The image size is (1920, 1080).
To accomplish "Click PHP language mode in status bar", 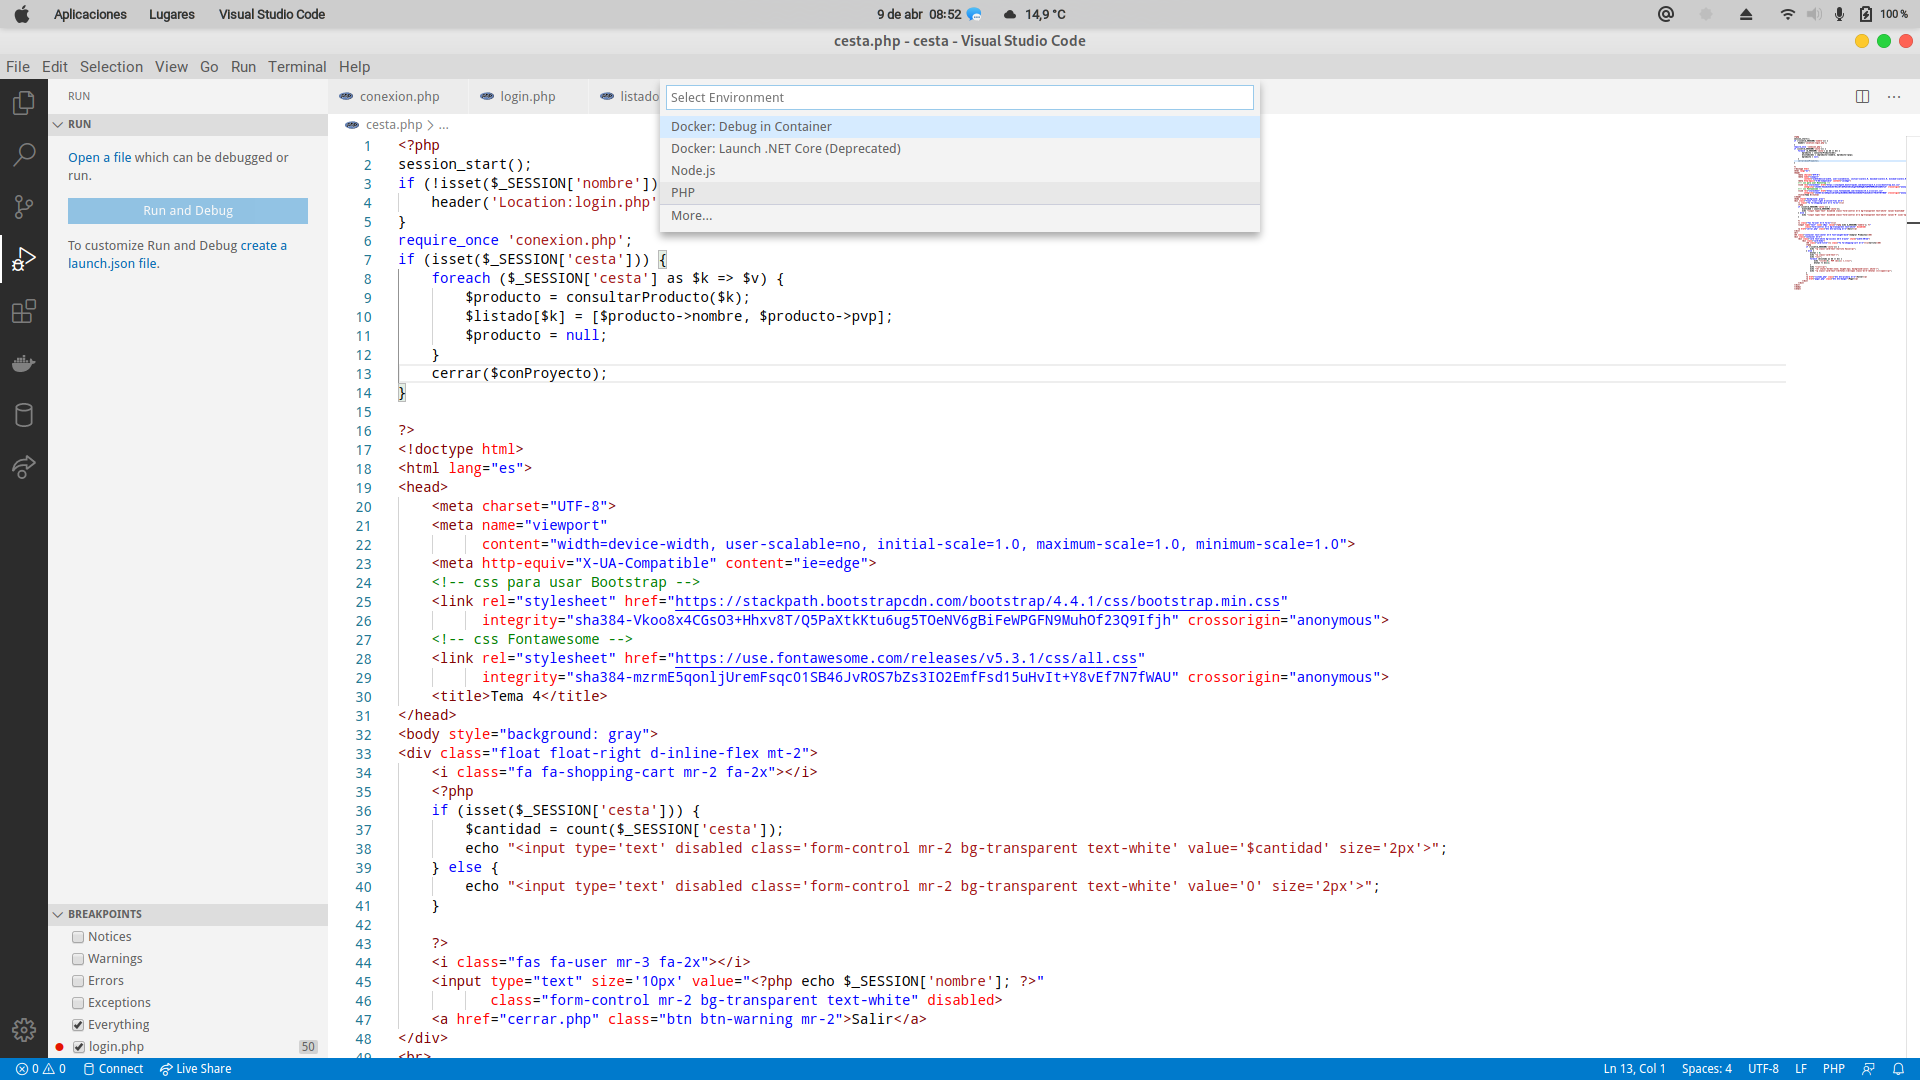I will 1833,1069.
